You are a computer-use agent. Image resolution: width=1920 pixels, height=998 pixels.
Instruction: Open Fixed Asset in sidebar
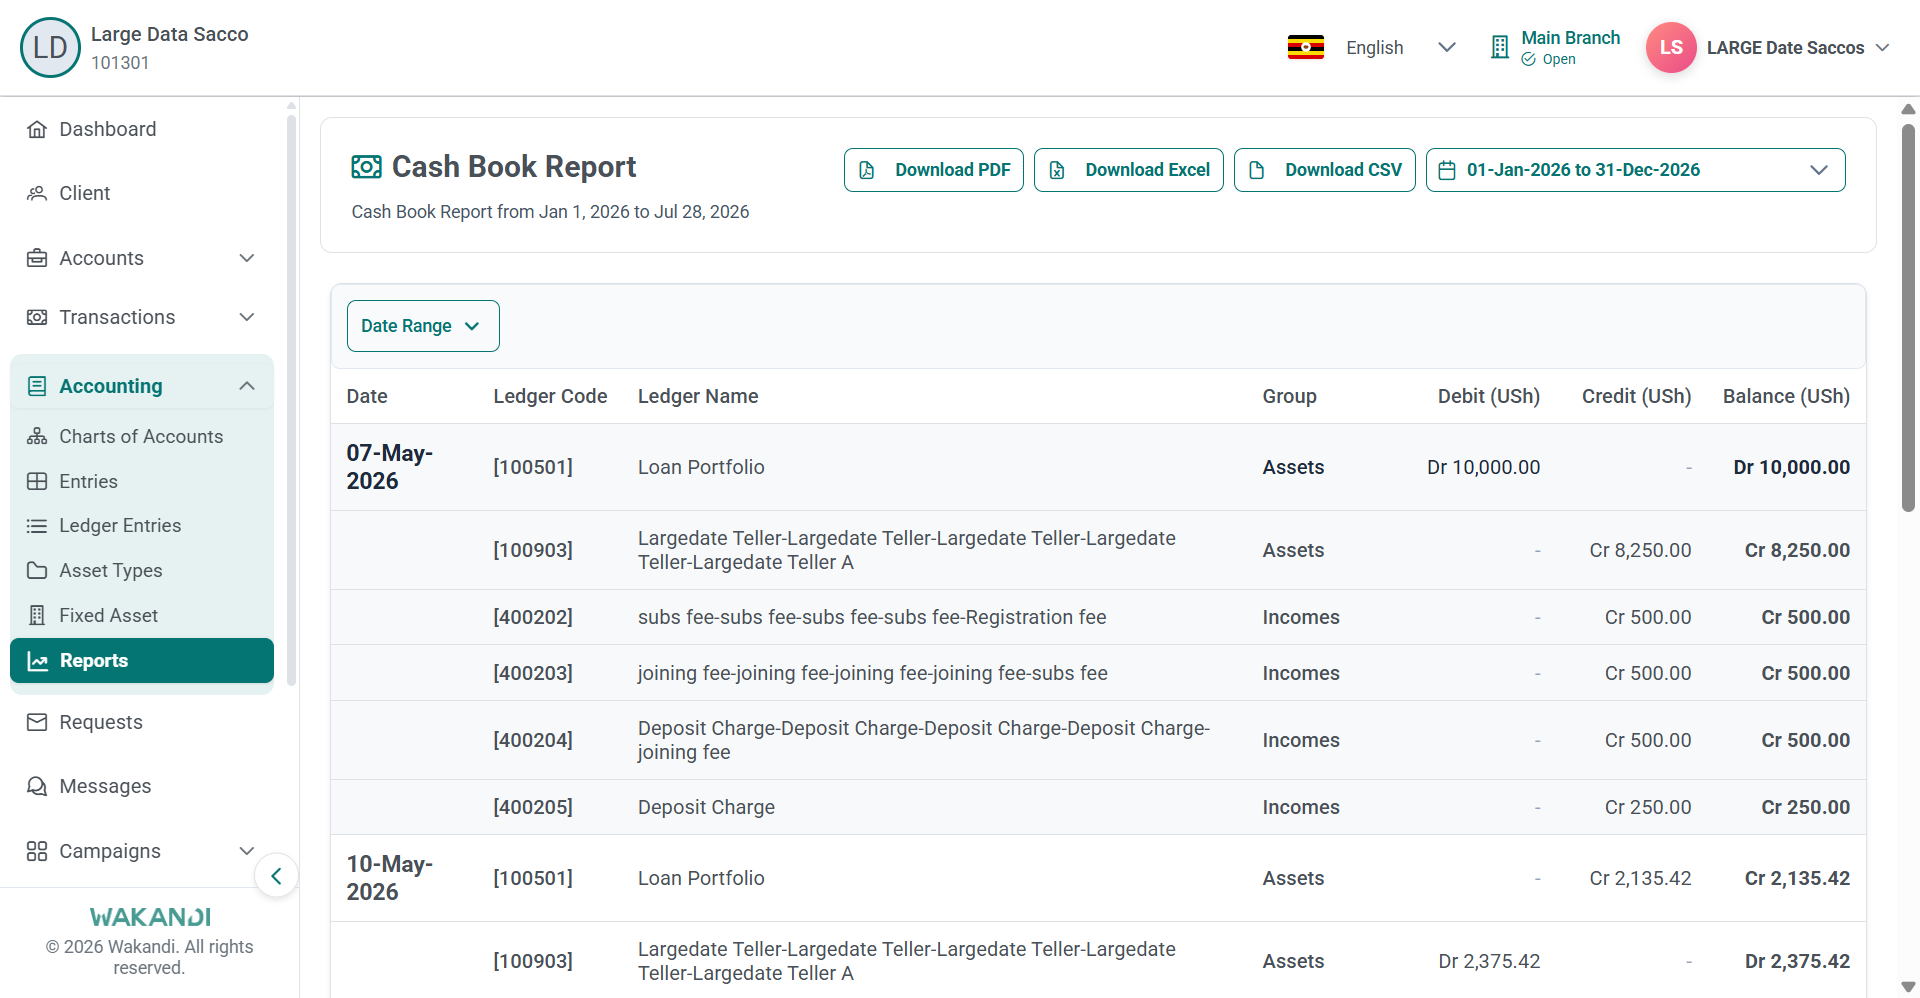tap(142, 615)
